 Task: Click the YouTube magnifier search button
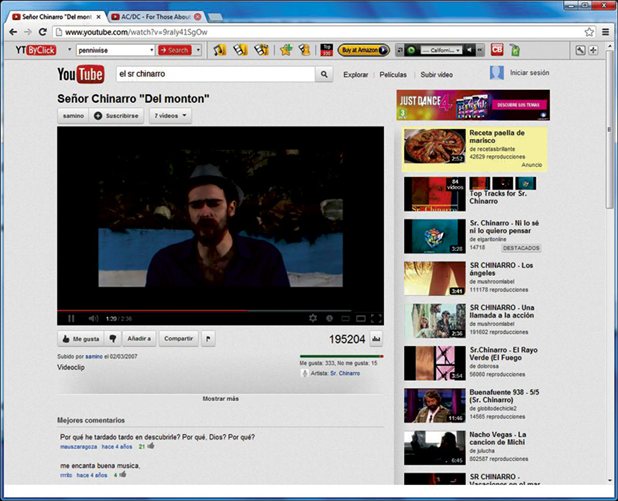pyautogui.click(x=324, y=74)
